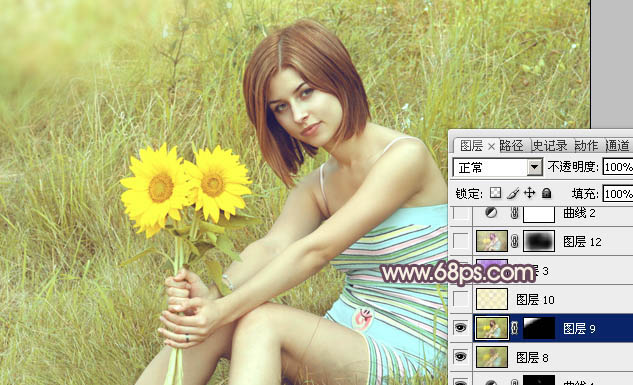Click the 填充 value field

(618, 194)
